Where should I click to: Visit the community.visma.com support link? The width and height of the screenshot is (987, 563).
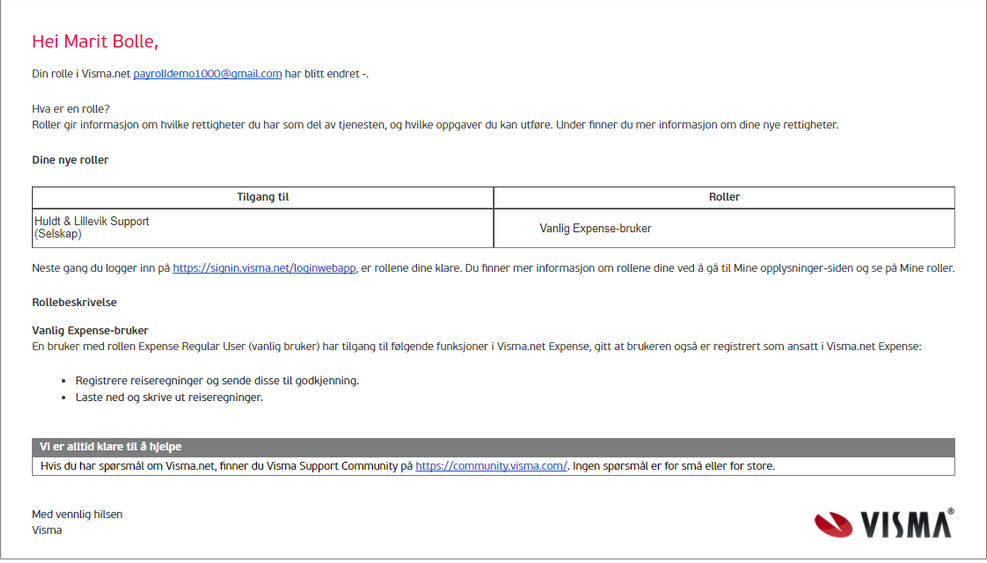pyautogui.click(x=491, y=466)
